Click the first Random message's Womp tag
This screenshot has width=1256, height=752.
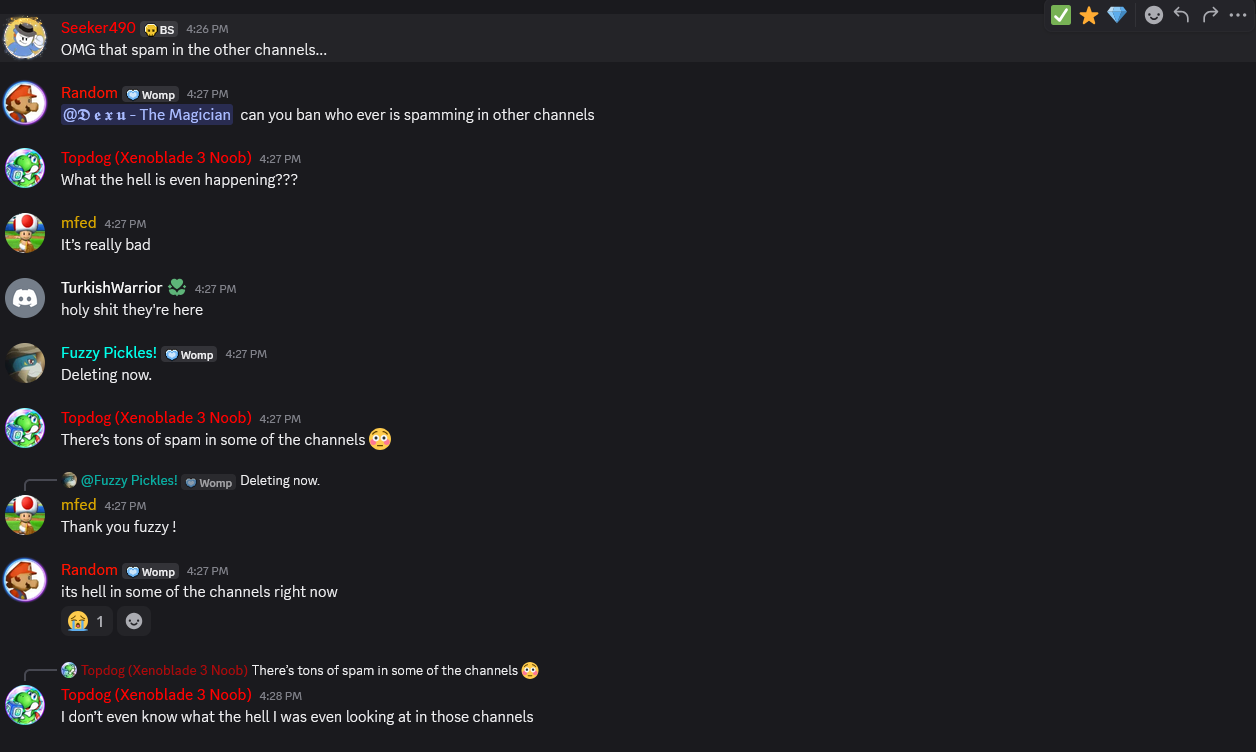pos(150,95)
